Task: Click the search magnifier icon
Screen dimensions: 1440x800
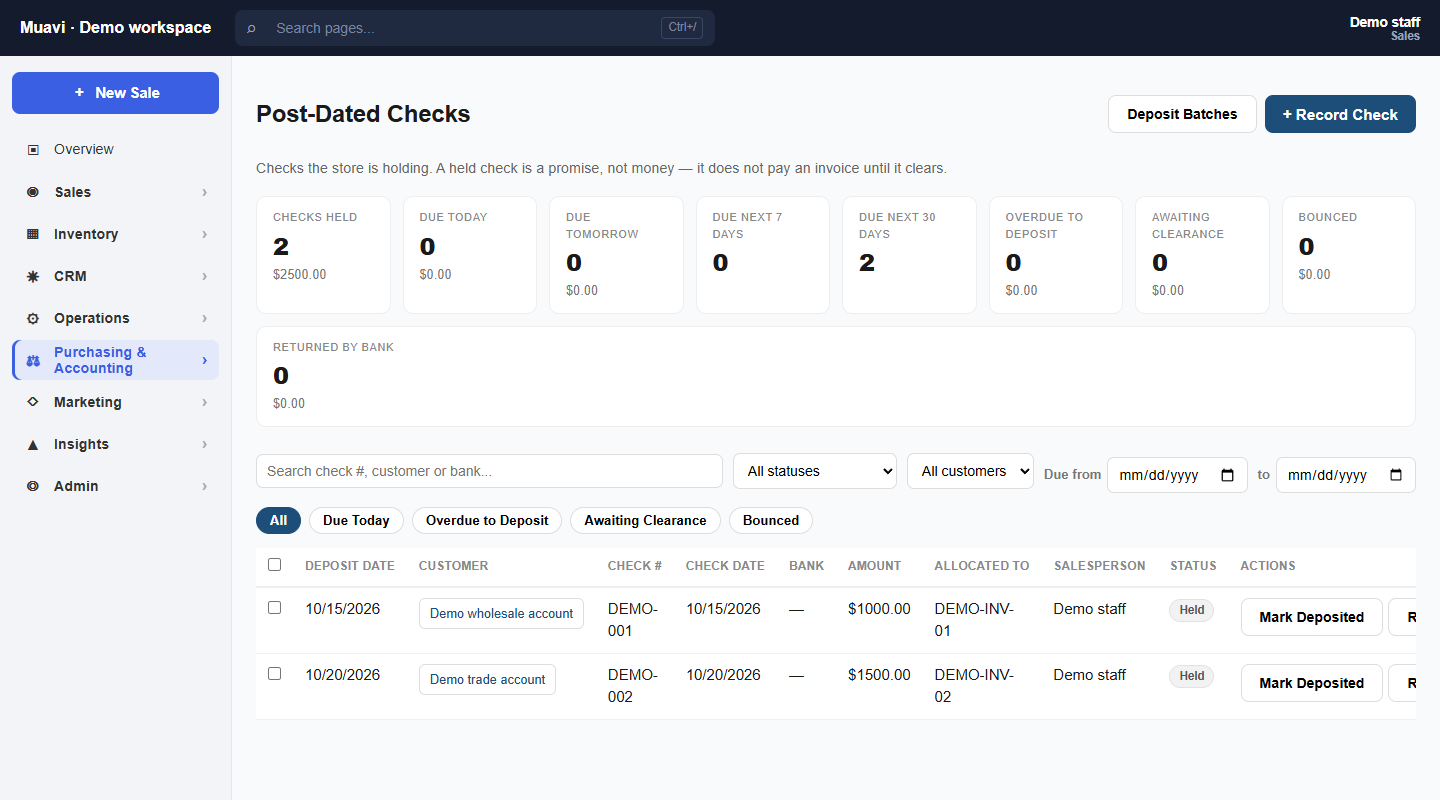Action: pyautogui.click(x=251, y=28)
